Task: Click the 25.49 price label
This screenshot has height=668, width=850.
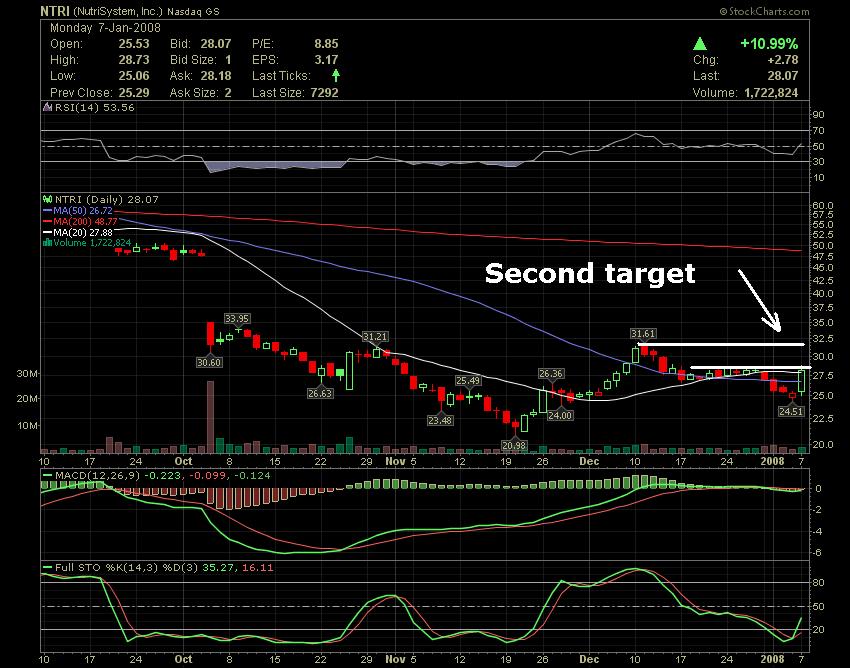Action: (x=467, y=381)
